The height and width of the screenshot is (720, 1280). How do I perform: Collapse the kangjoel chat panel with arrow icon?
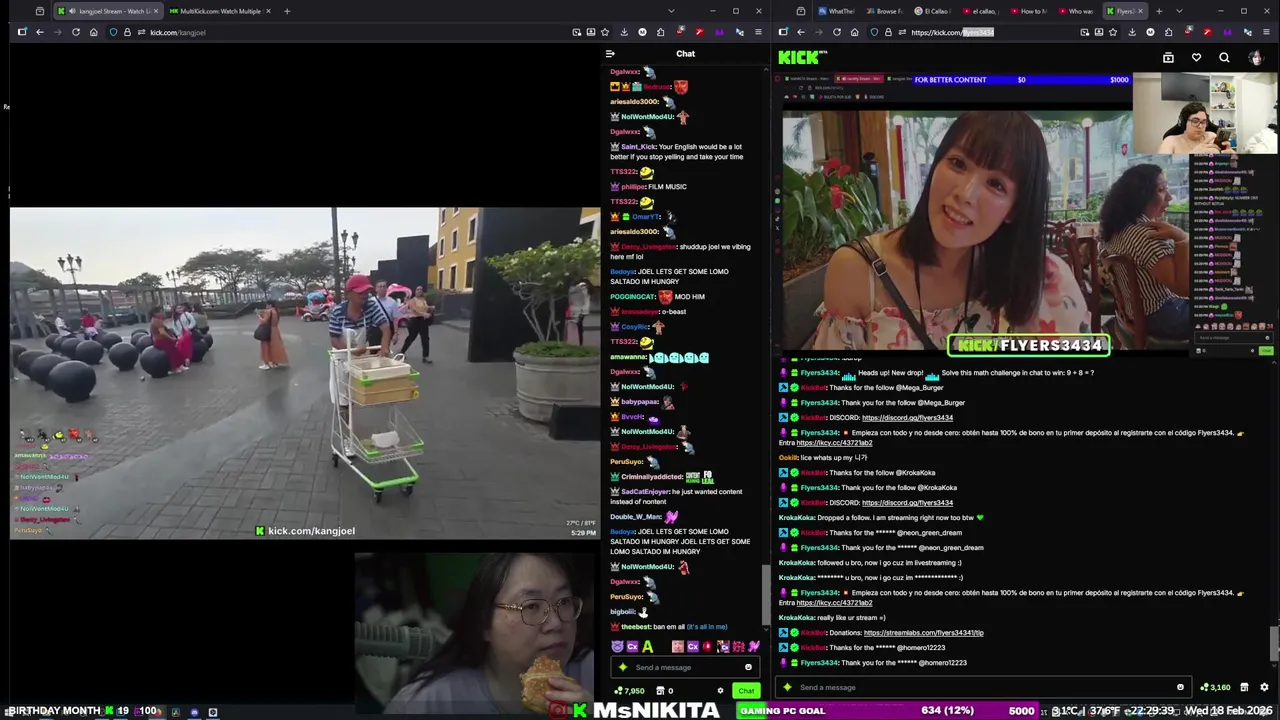pyautogui.click(x=610, y=54)
